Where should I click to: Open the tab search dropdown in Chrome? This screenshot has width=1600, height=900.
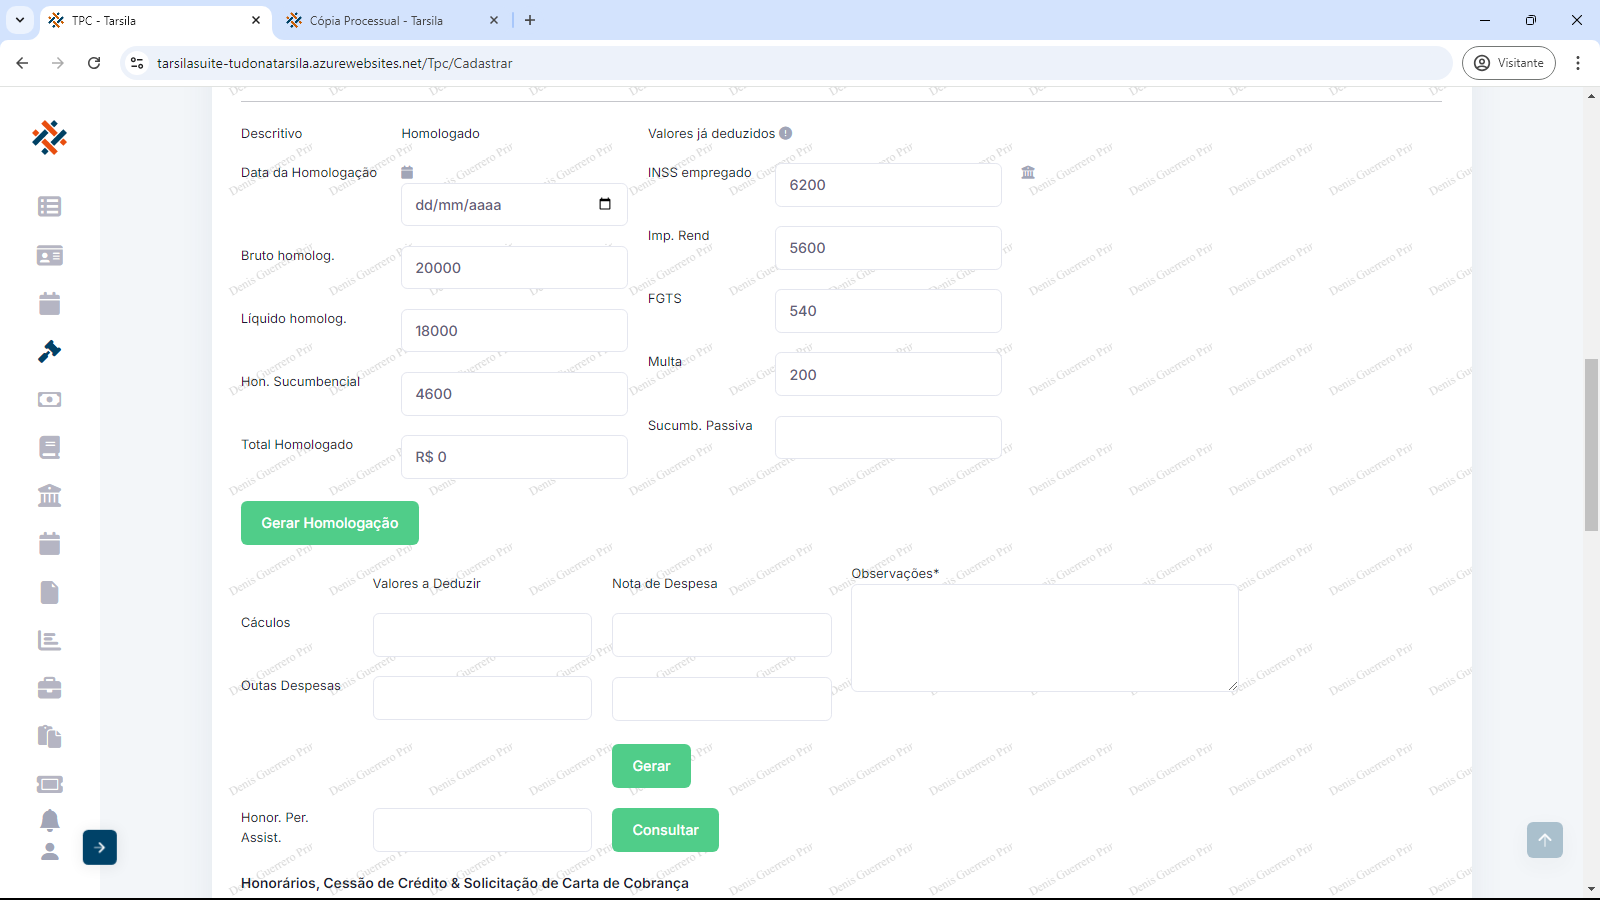tap(19, 20)
